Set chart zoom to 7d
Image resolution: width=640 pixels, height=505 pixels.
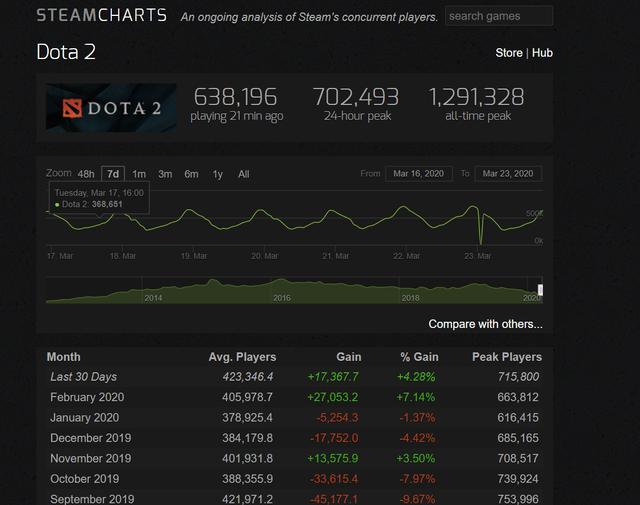pos(113,174)
